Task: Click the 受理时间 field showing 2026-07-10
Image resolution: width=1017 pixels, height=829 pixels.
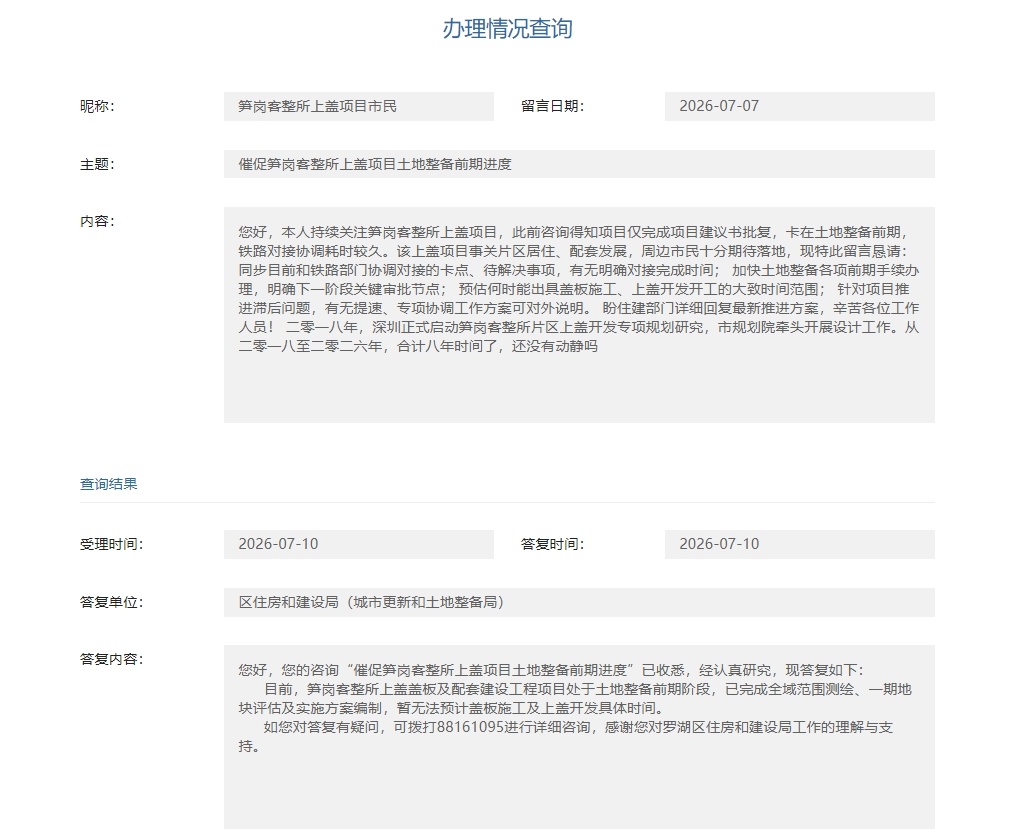Action: coord(359,544)
